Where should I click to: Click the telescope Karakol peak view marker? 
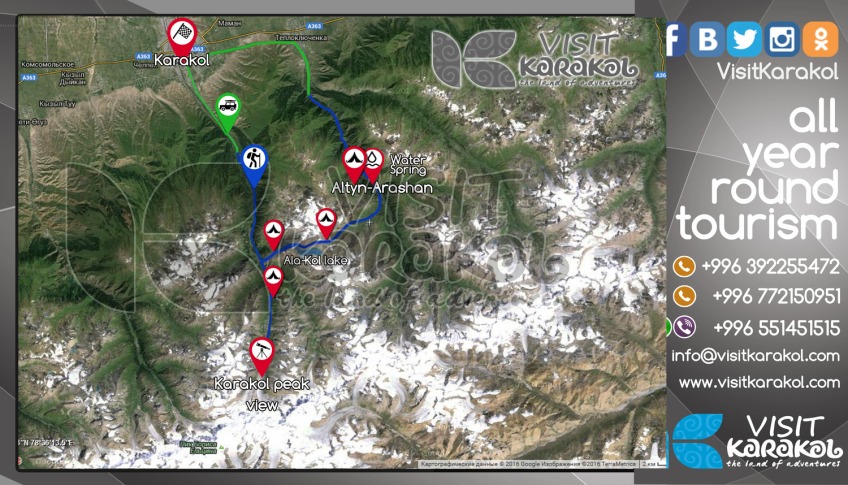pos(262,355)
